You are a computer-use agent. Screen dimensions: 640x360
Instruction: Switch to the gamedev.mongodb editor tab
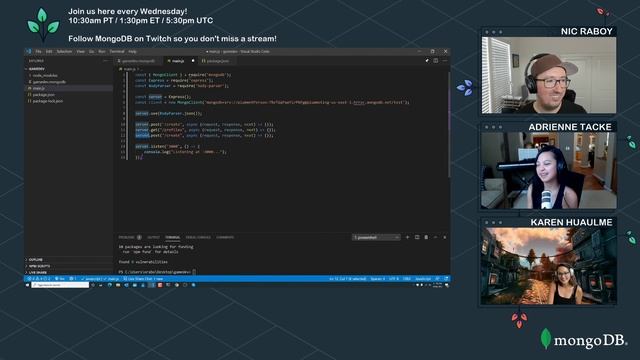point(138,61)
